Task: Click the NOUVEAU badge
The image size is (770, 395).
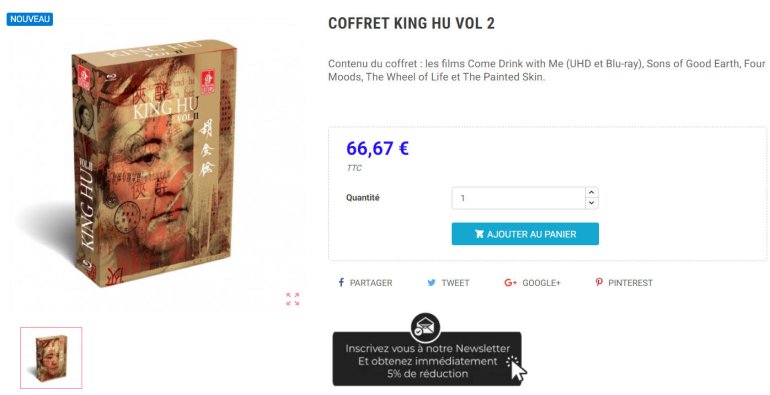Action: click(29, 19)
